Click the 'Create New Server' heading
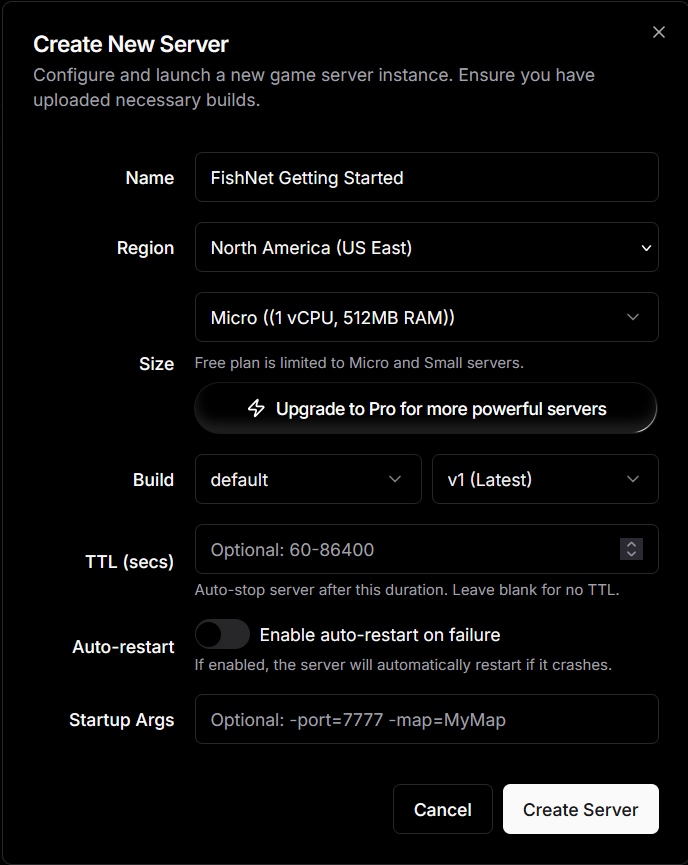 131,44
